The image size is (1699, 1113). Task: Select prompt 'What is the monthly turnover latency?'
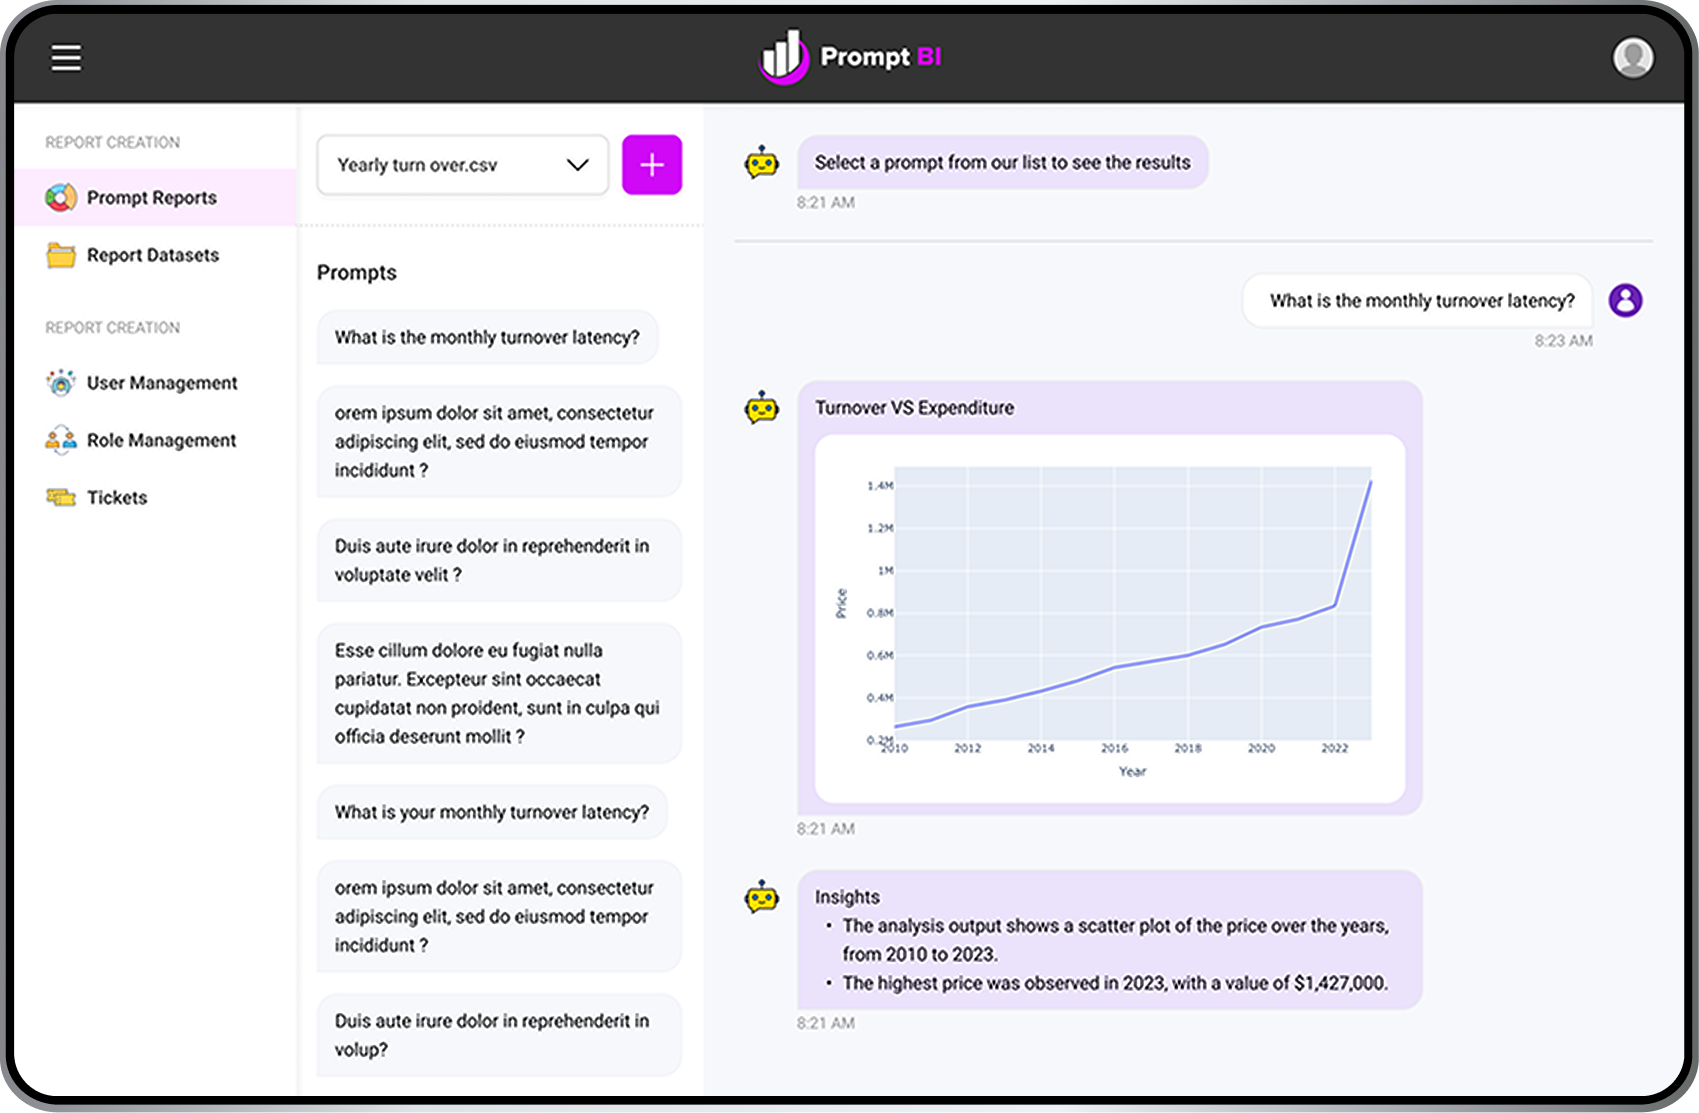(487, 337)
